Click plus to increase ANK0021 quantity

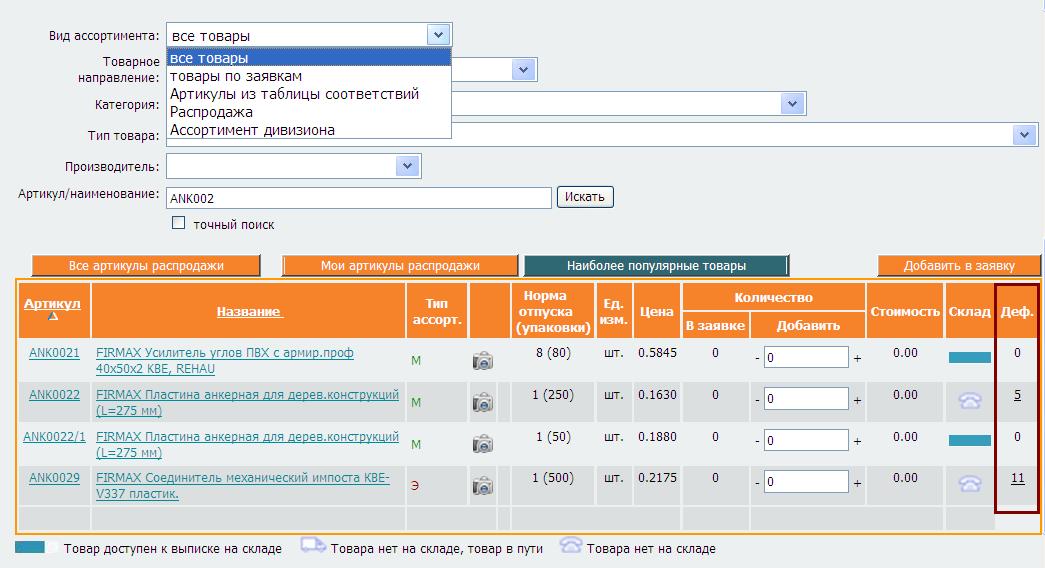pos(857,358)
